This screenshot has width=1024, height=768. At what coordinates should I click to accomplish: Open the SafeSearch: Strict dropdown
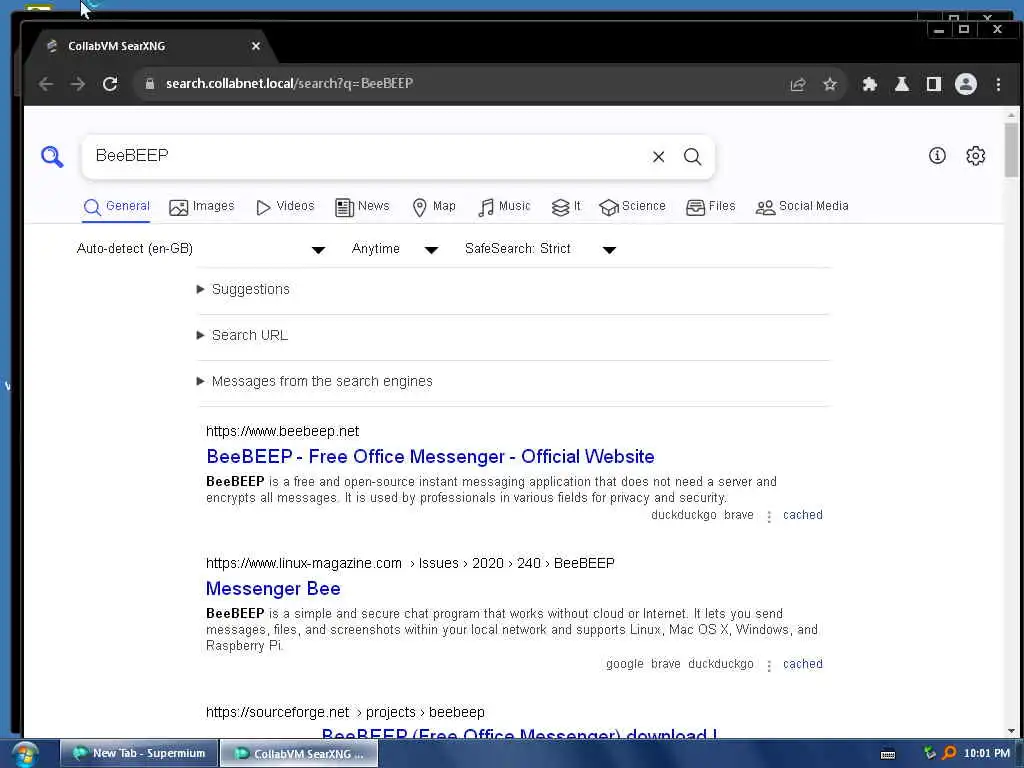[x=540, y=249]
